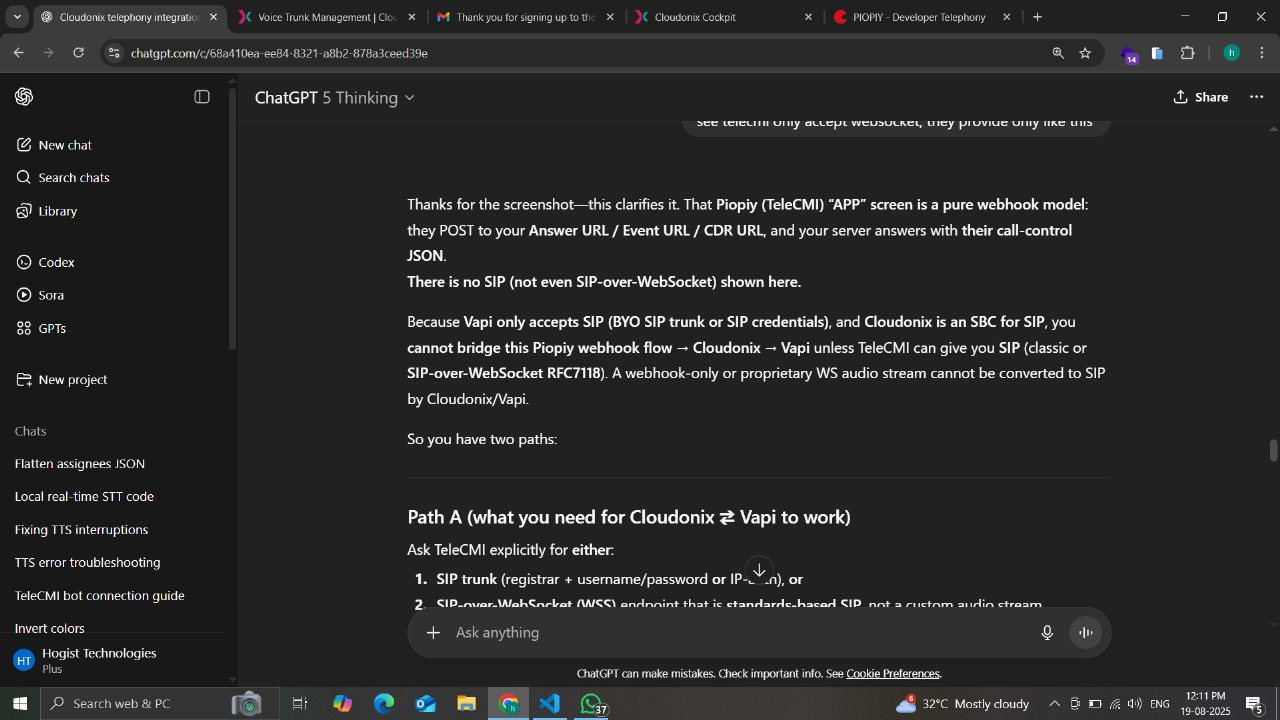Open a new browser tab
Viewport: 1280px width, 720px height.
[x=1037, y=17]
